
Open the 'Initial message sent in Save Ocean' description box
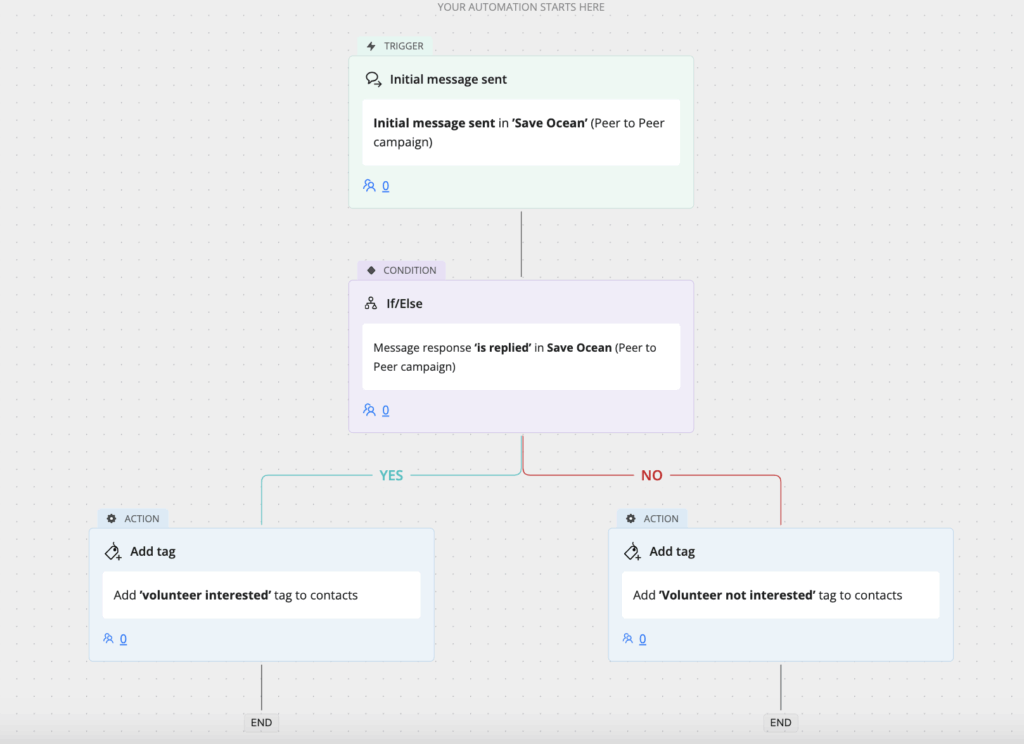pyautogui.click(x=521, y=133)
